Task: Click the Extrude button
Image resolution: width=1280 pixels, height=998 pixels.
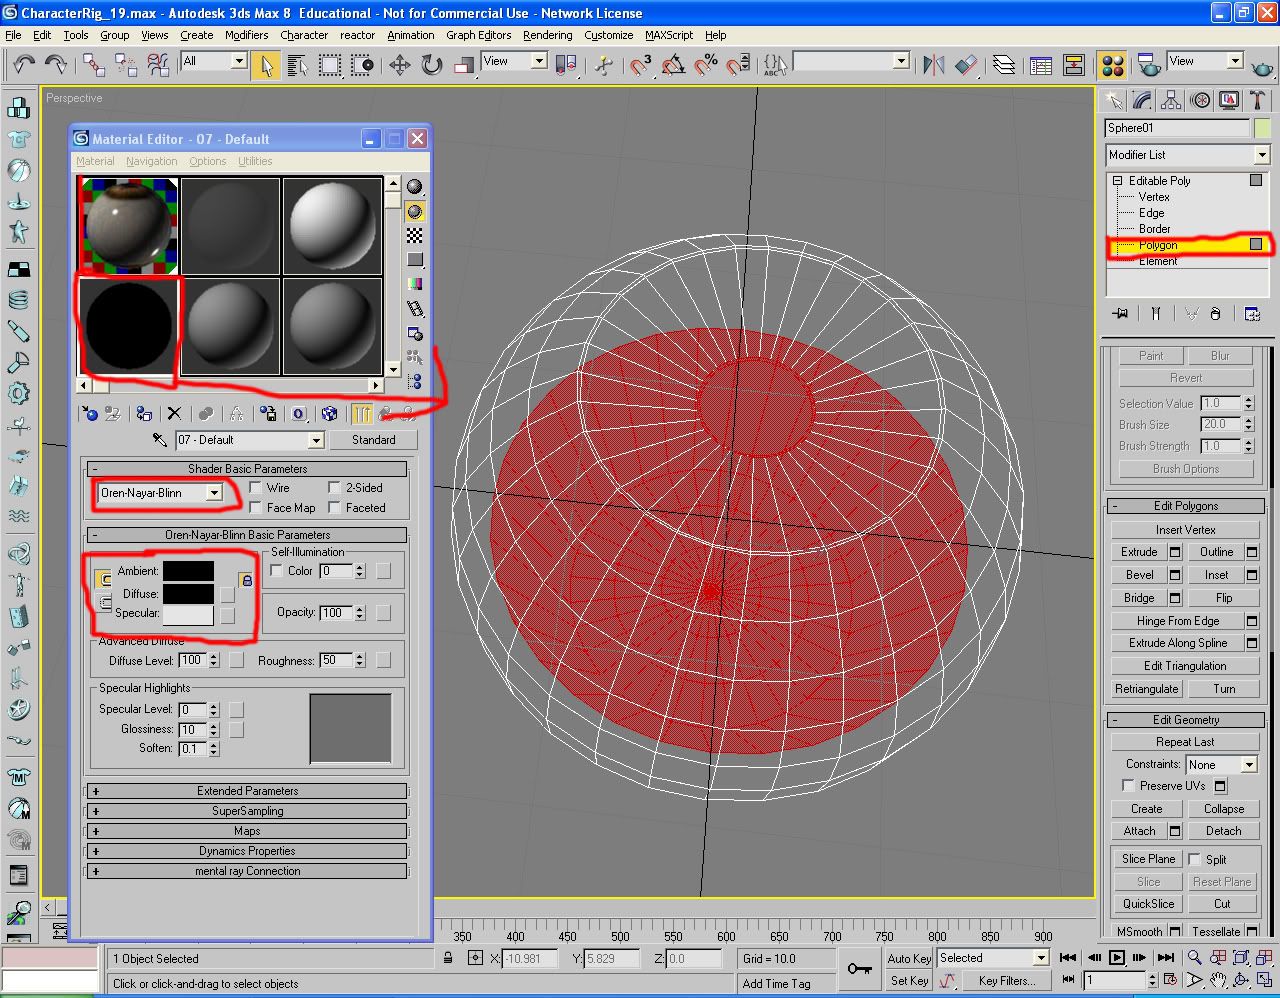Action: (x=1138, y=552)
